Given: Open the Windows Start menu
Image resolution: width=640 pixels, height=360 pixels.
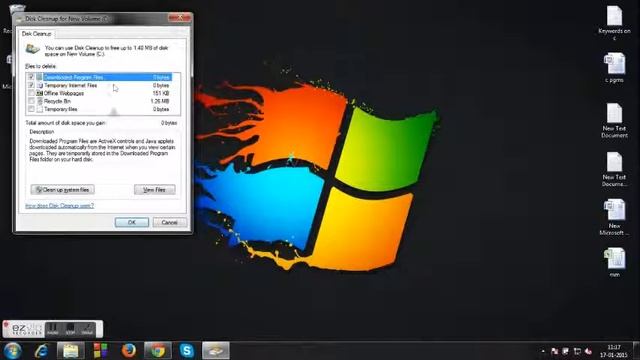Looking at the screenshot, I should pos(12,351).
